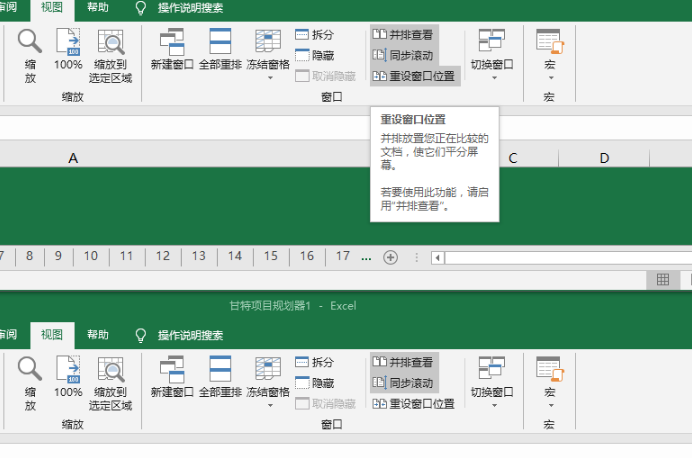The height and width of the screenshot is (458, 692).
Task: Click 操作说明搜索 search box in upper window
Action: 190,8
